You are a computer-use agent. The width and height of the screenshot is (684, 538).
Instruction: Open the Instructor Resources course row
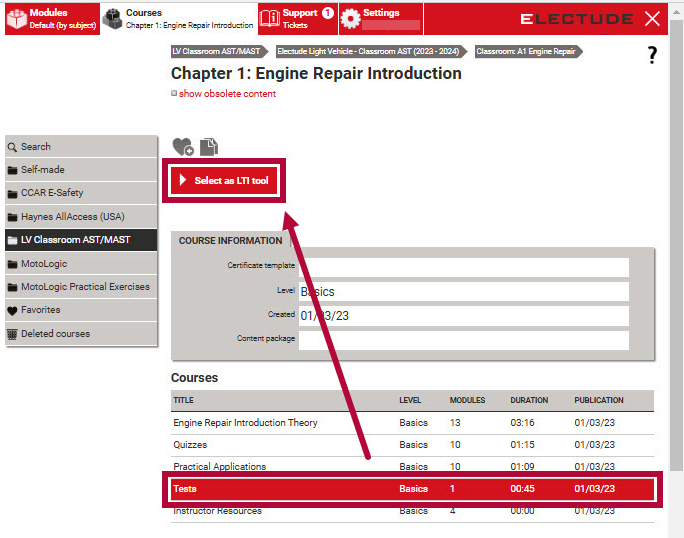(x=412, y=511)
